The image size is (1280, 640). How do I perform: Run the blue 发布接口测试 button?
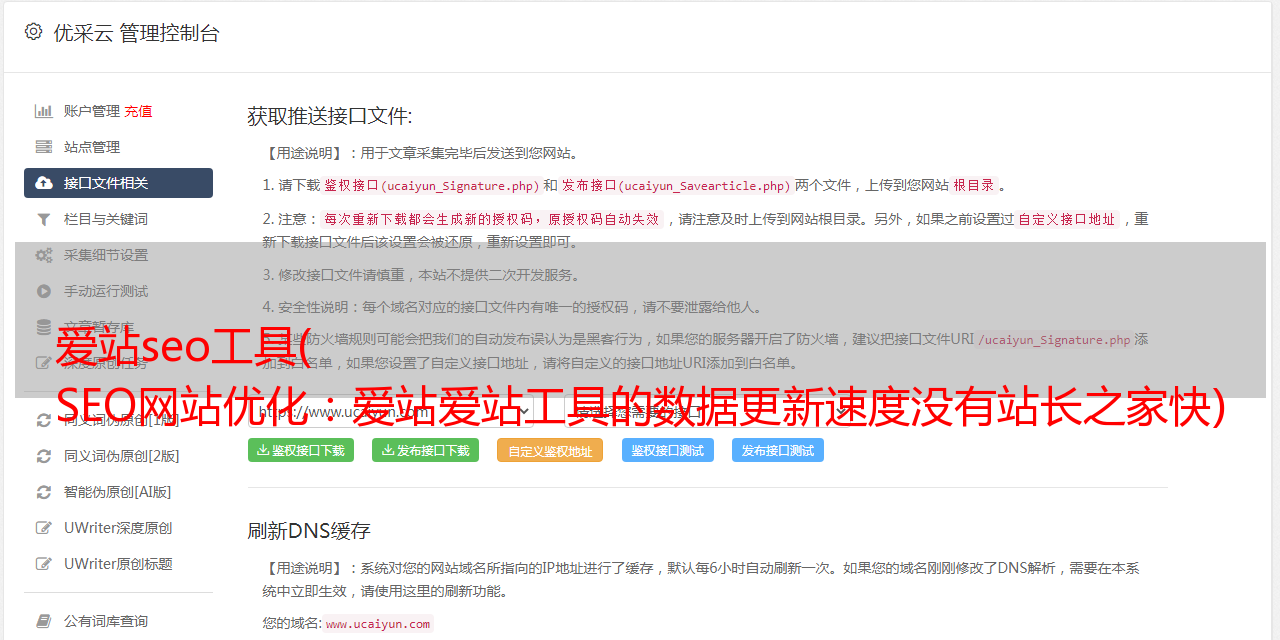tap(778, 450)
